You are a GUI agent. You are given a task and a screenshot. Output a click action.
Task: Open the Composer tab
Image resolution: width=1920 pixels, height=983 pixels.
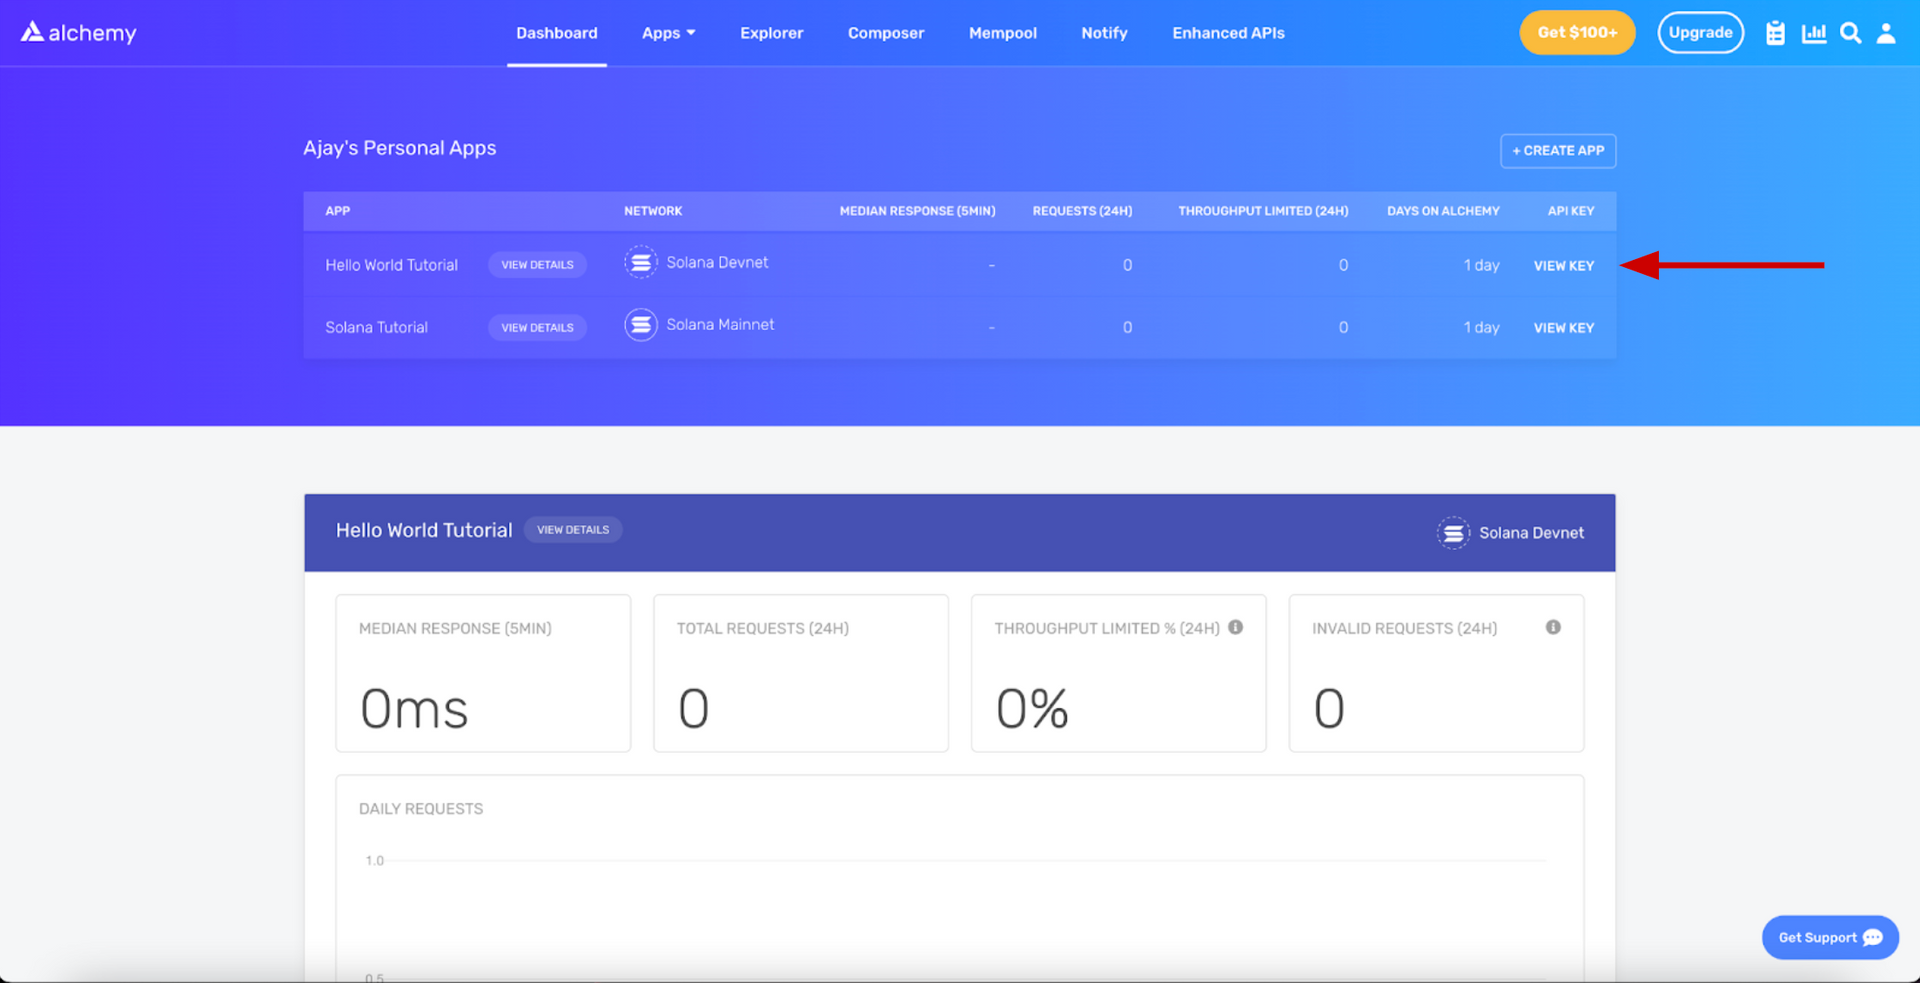coord(886,33)
